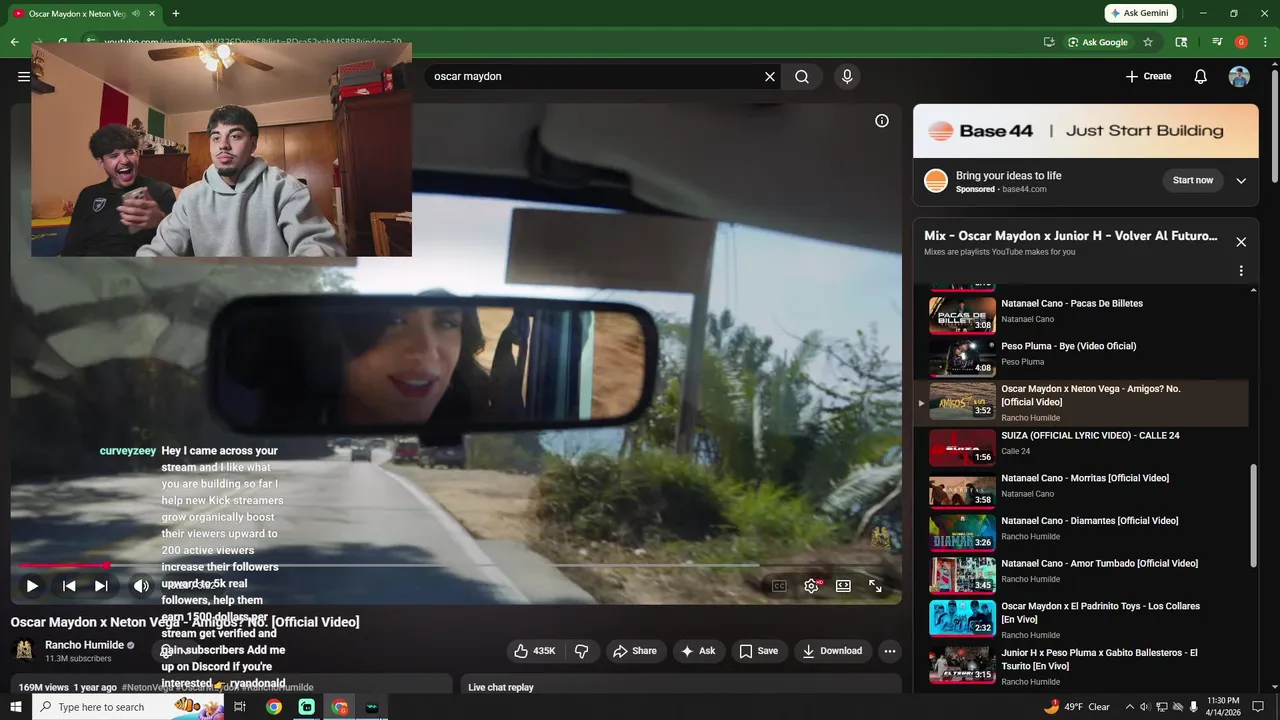This screenshot has height=720, width=1280.
Task: Start voice search with microphone
Action: [x=847, y=76]
